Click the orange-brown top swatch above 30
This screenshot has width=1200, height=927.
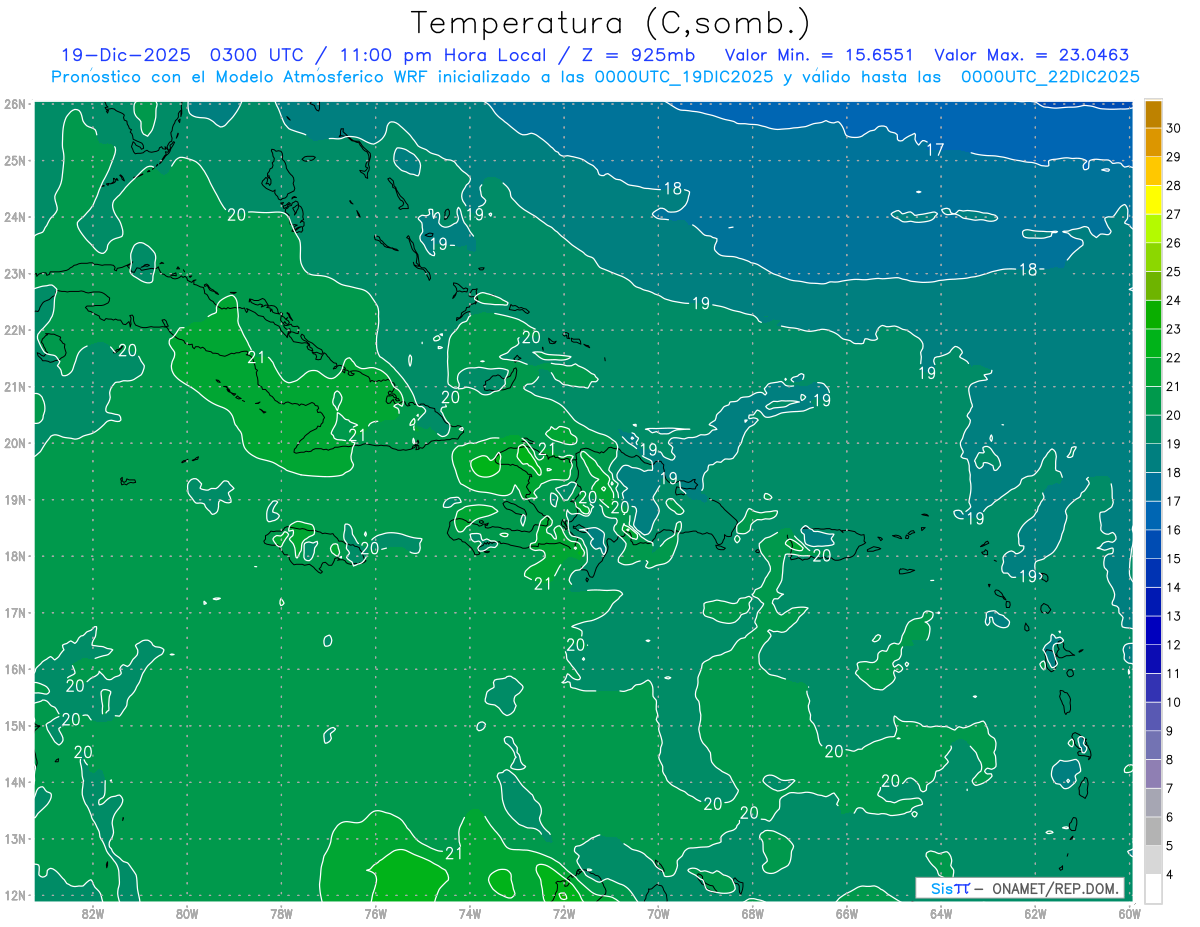coord(1154,113)
